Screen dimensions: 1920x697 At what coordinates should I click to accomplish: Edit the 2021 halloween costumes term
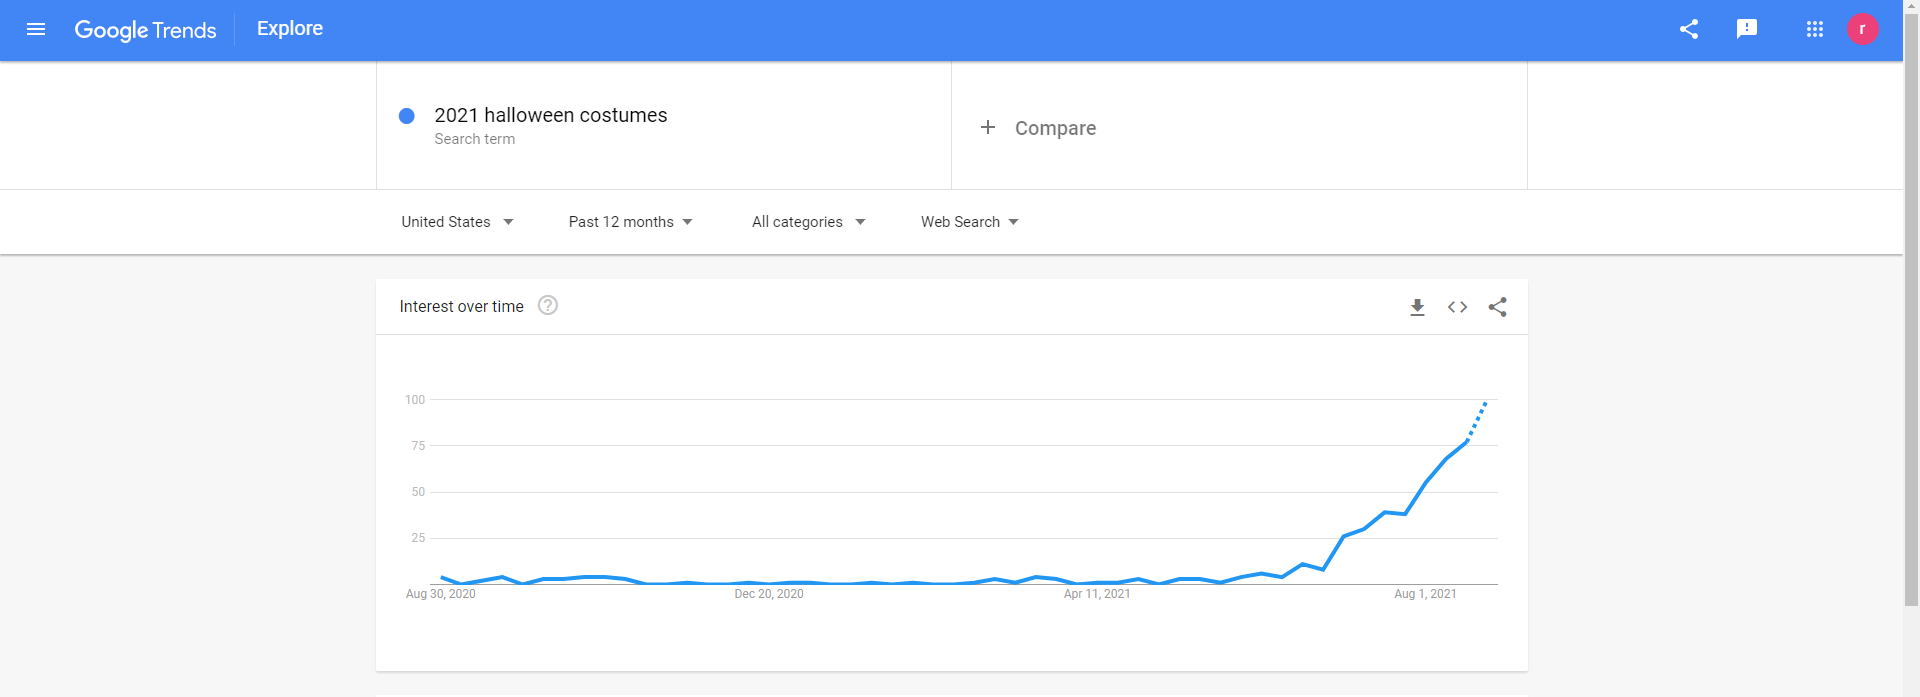coord(550,116)
